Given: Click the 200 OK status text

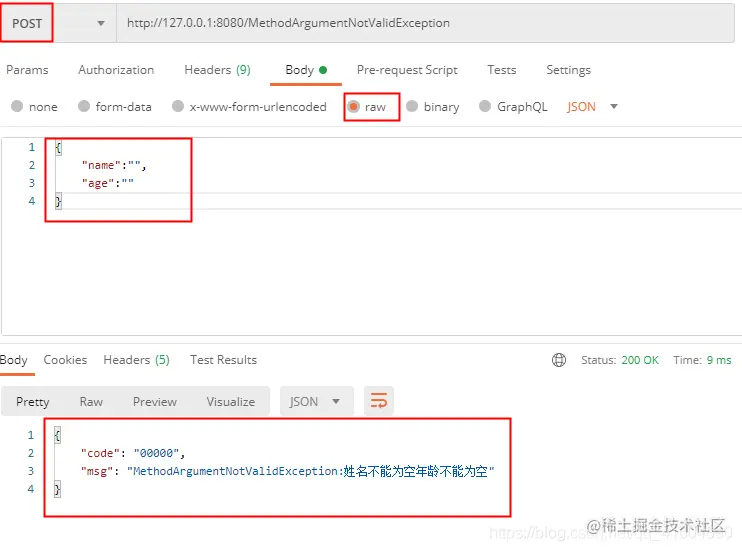Looking at the screenshot, I should point(640,360).
